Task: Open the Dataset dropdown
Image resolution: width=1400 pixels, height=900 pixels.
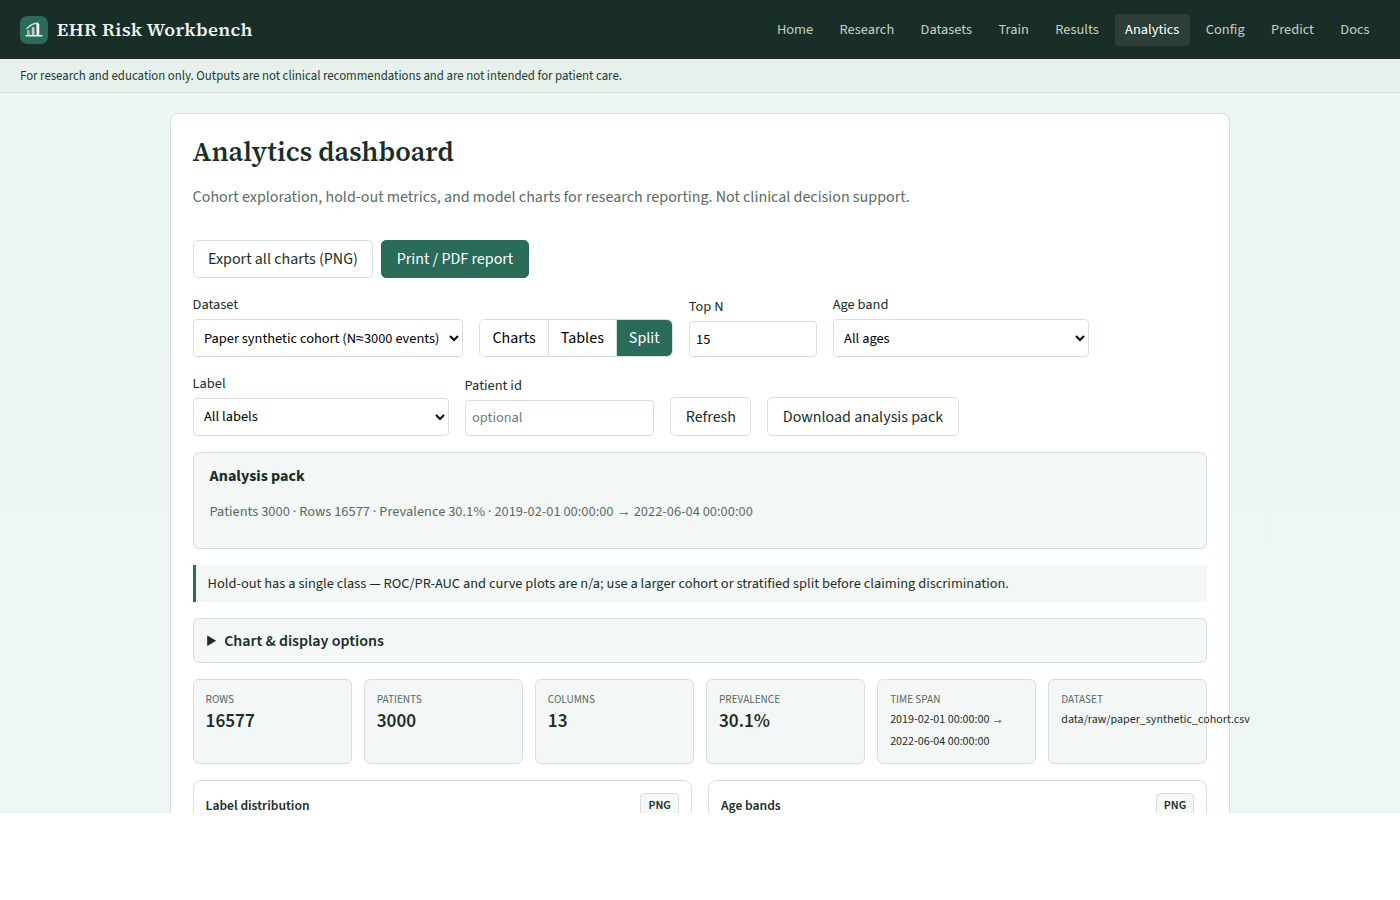Action: [x=328, y=338]
